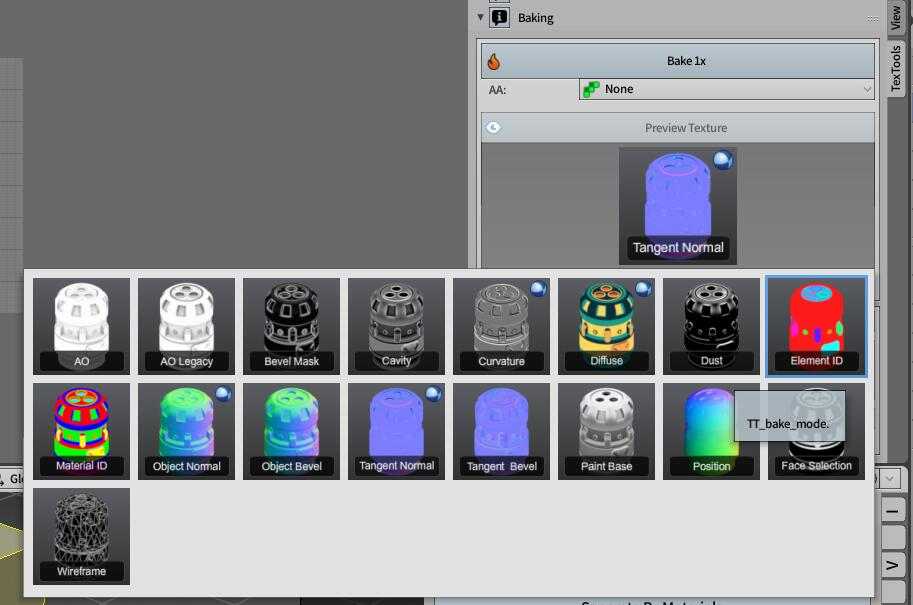Select the Material ID bake mode

click(x=82, y=431)
